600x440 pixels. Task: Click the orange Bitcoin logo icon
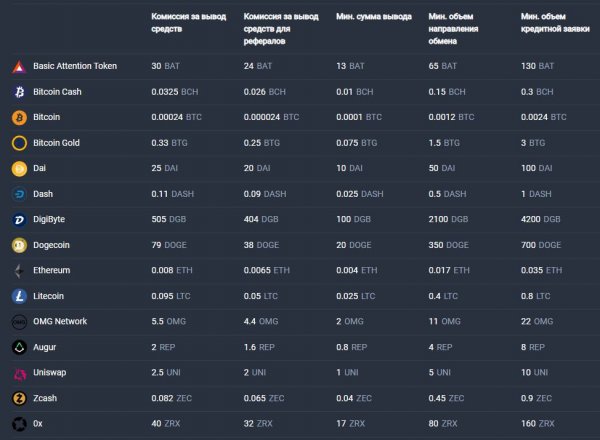pyautogui.click(x=18, y=117)
